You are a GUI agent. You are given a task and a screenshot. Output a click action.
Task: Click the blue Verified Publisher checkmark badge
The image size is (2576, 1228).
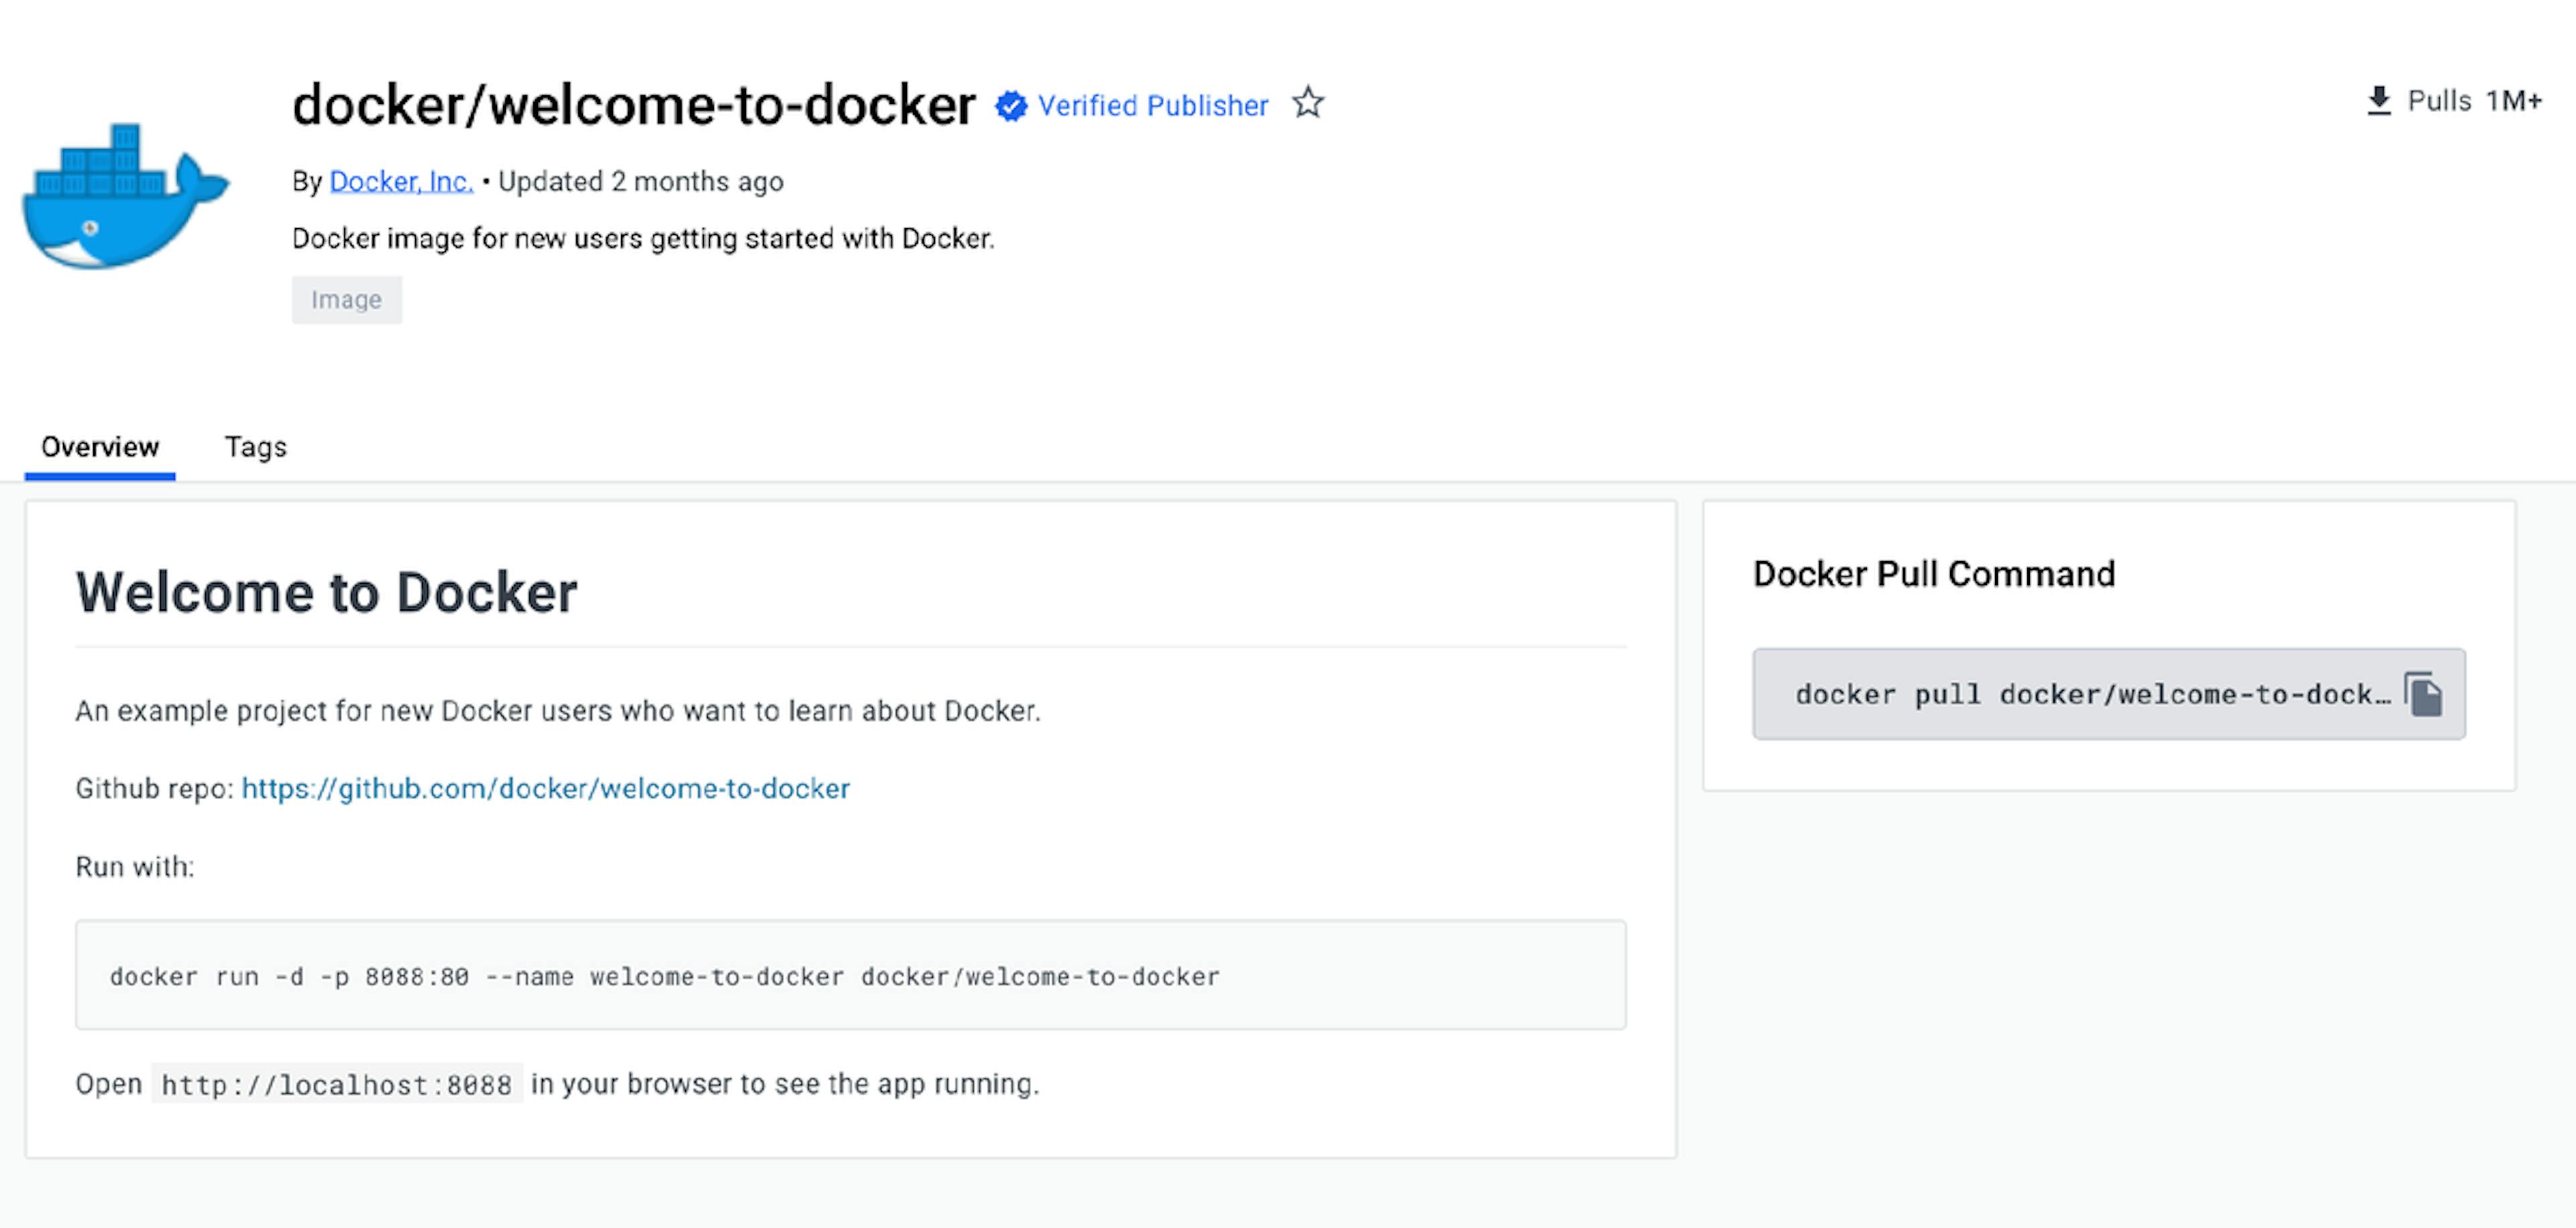point(1011,105)
